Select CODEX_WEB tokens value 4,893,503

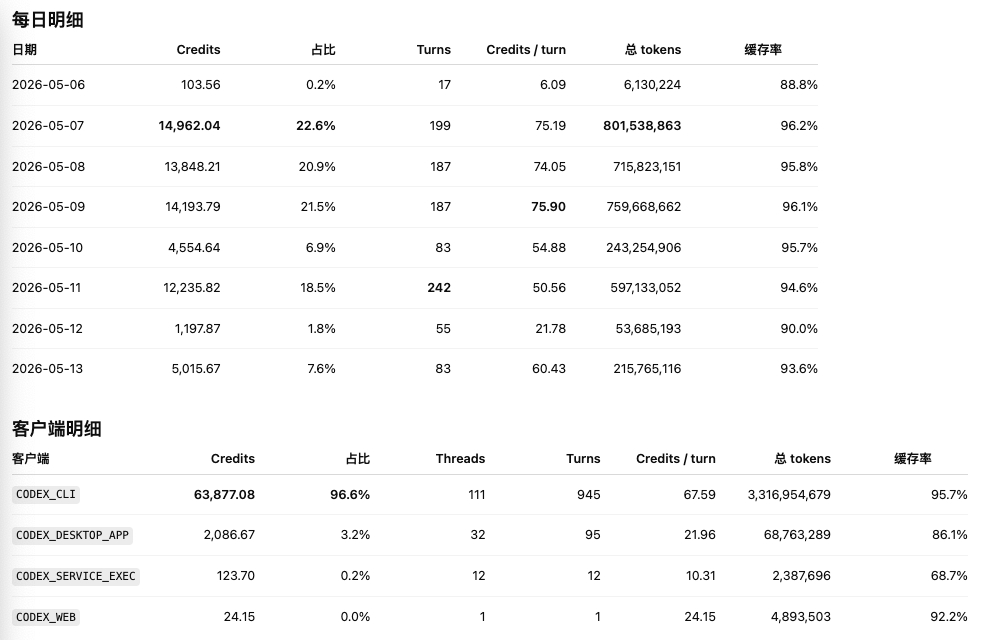800,617
